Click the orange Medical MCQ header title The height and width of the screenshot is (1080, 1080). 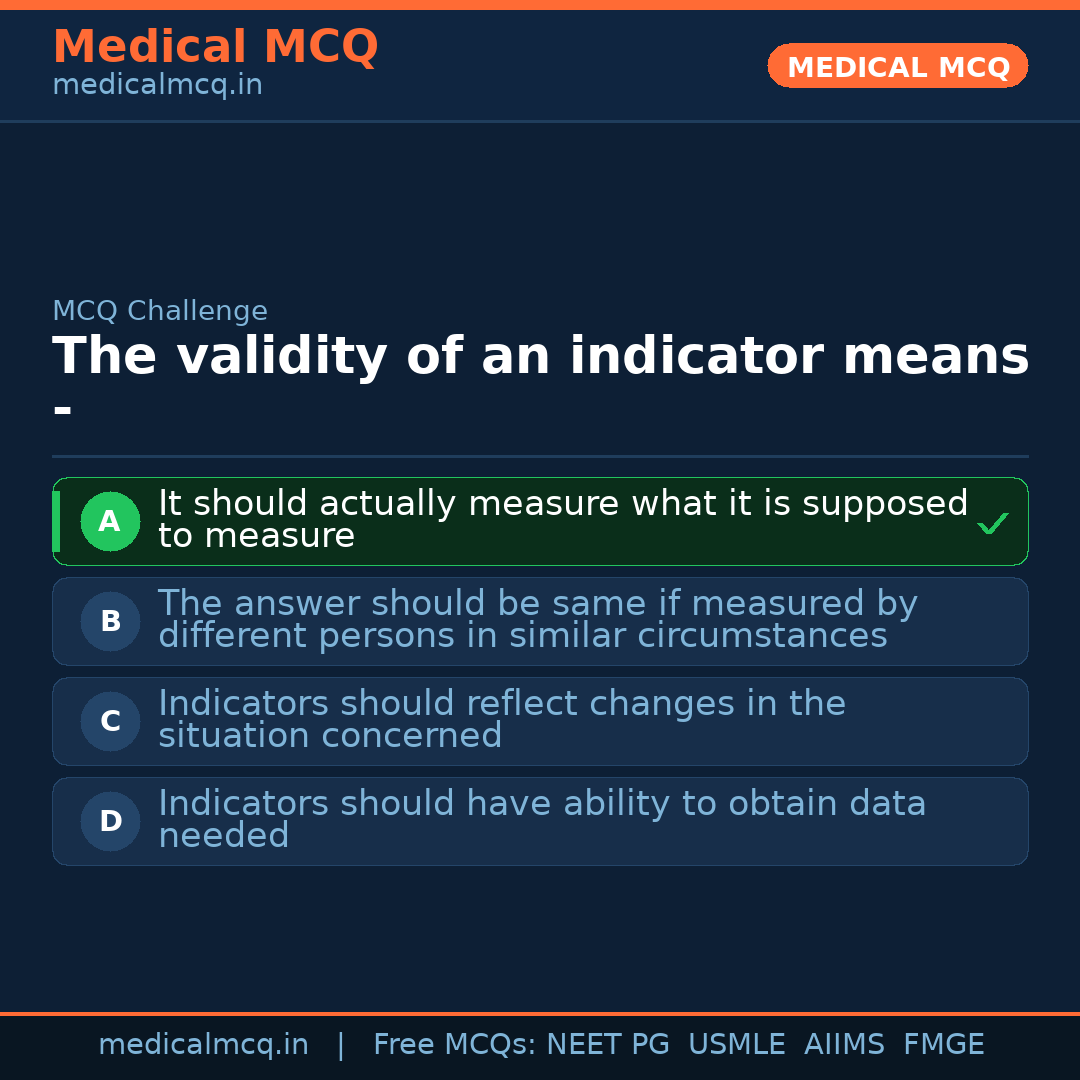tap(215, 47)
